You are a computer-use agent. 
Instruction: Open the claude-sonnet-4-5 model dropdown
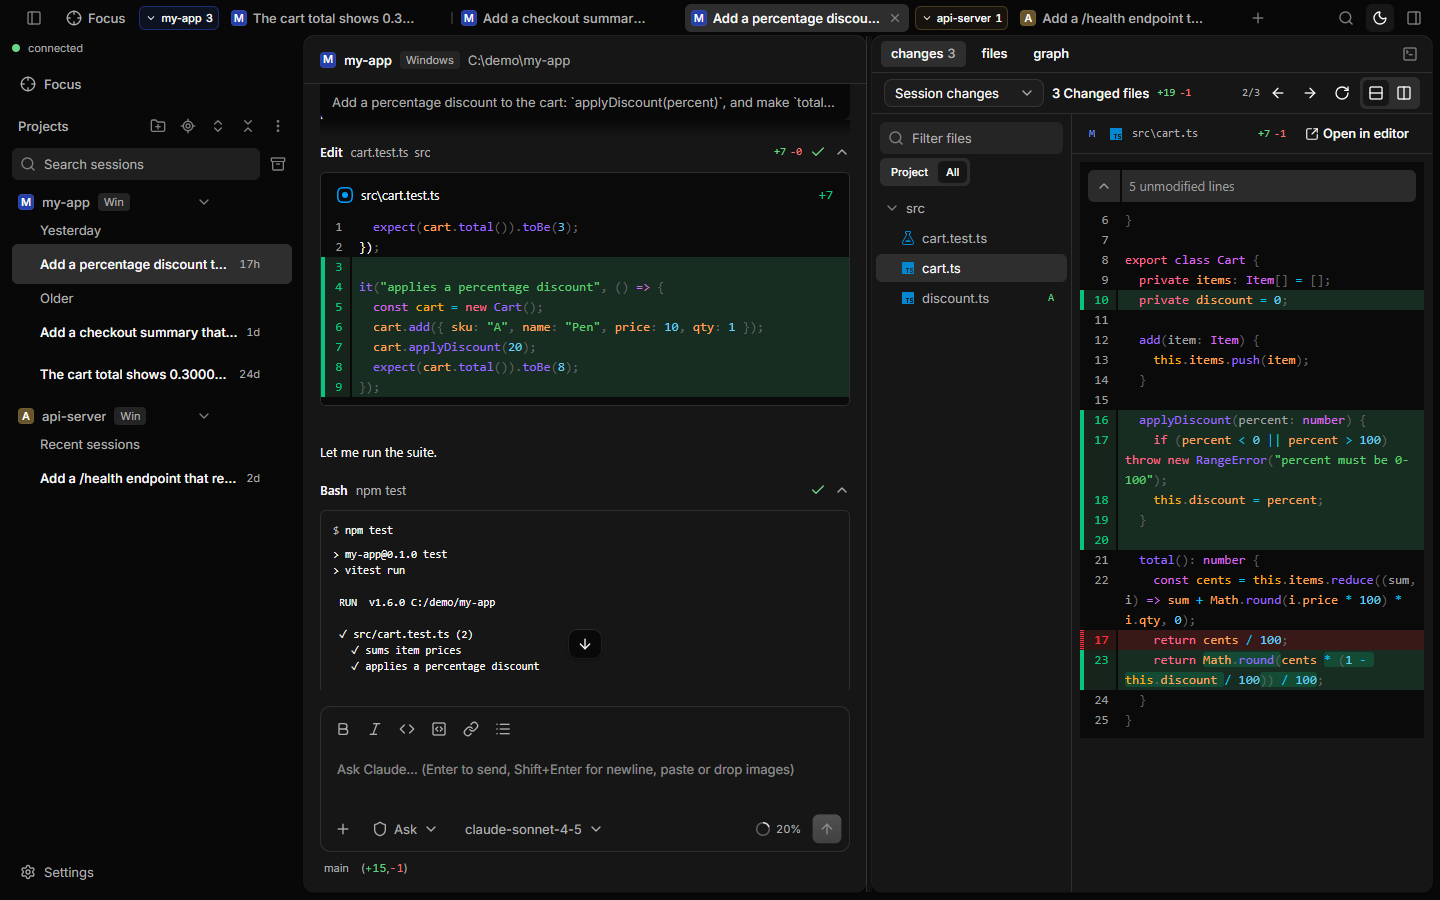tap(533, 829)
